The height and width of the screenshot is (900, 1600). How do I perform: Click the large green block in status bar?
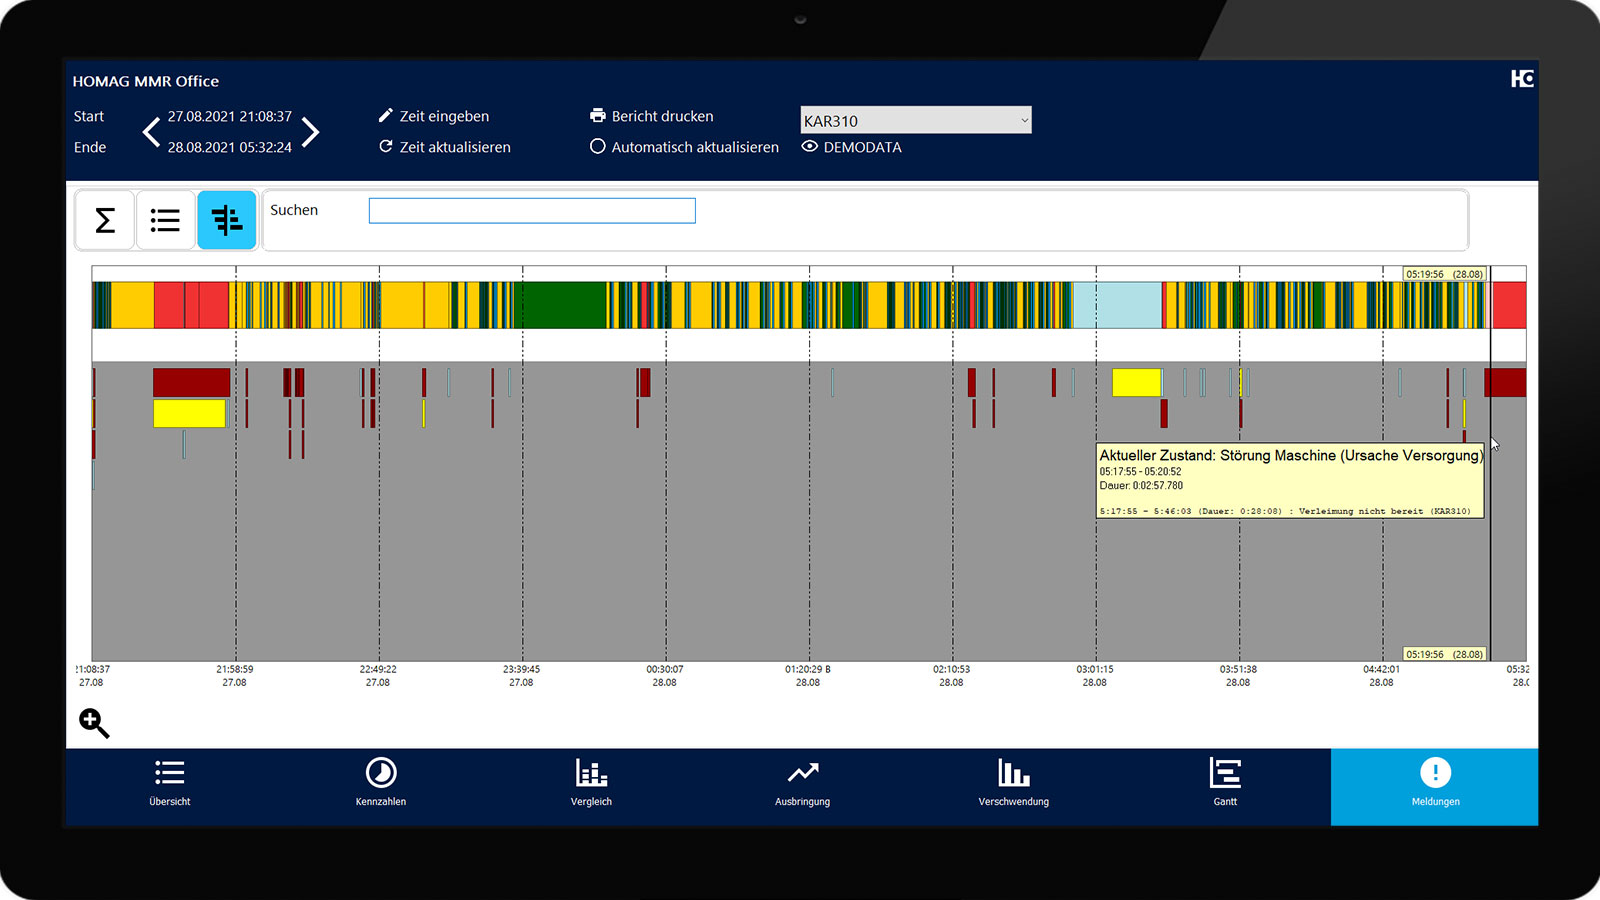(x=565, y=305)
